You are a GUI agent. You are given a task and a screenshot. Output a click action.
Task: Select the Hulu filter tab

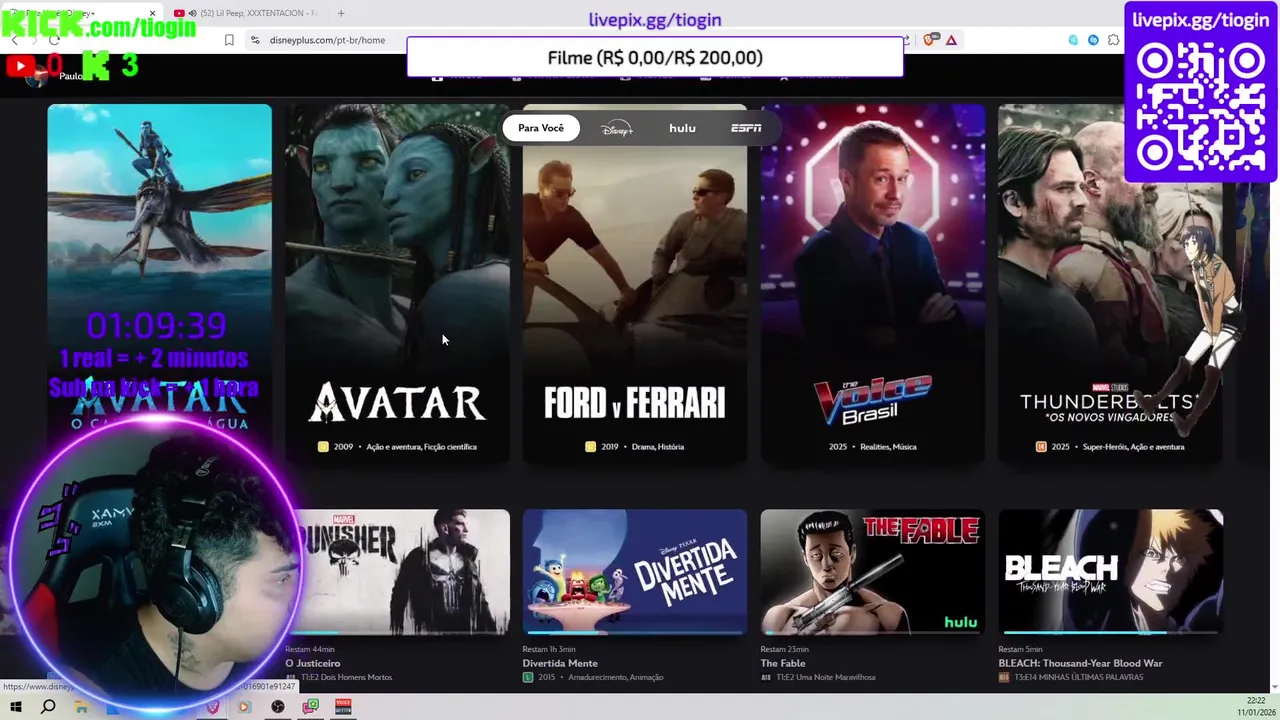(682, 128)
